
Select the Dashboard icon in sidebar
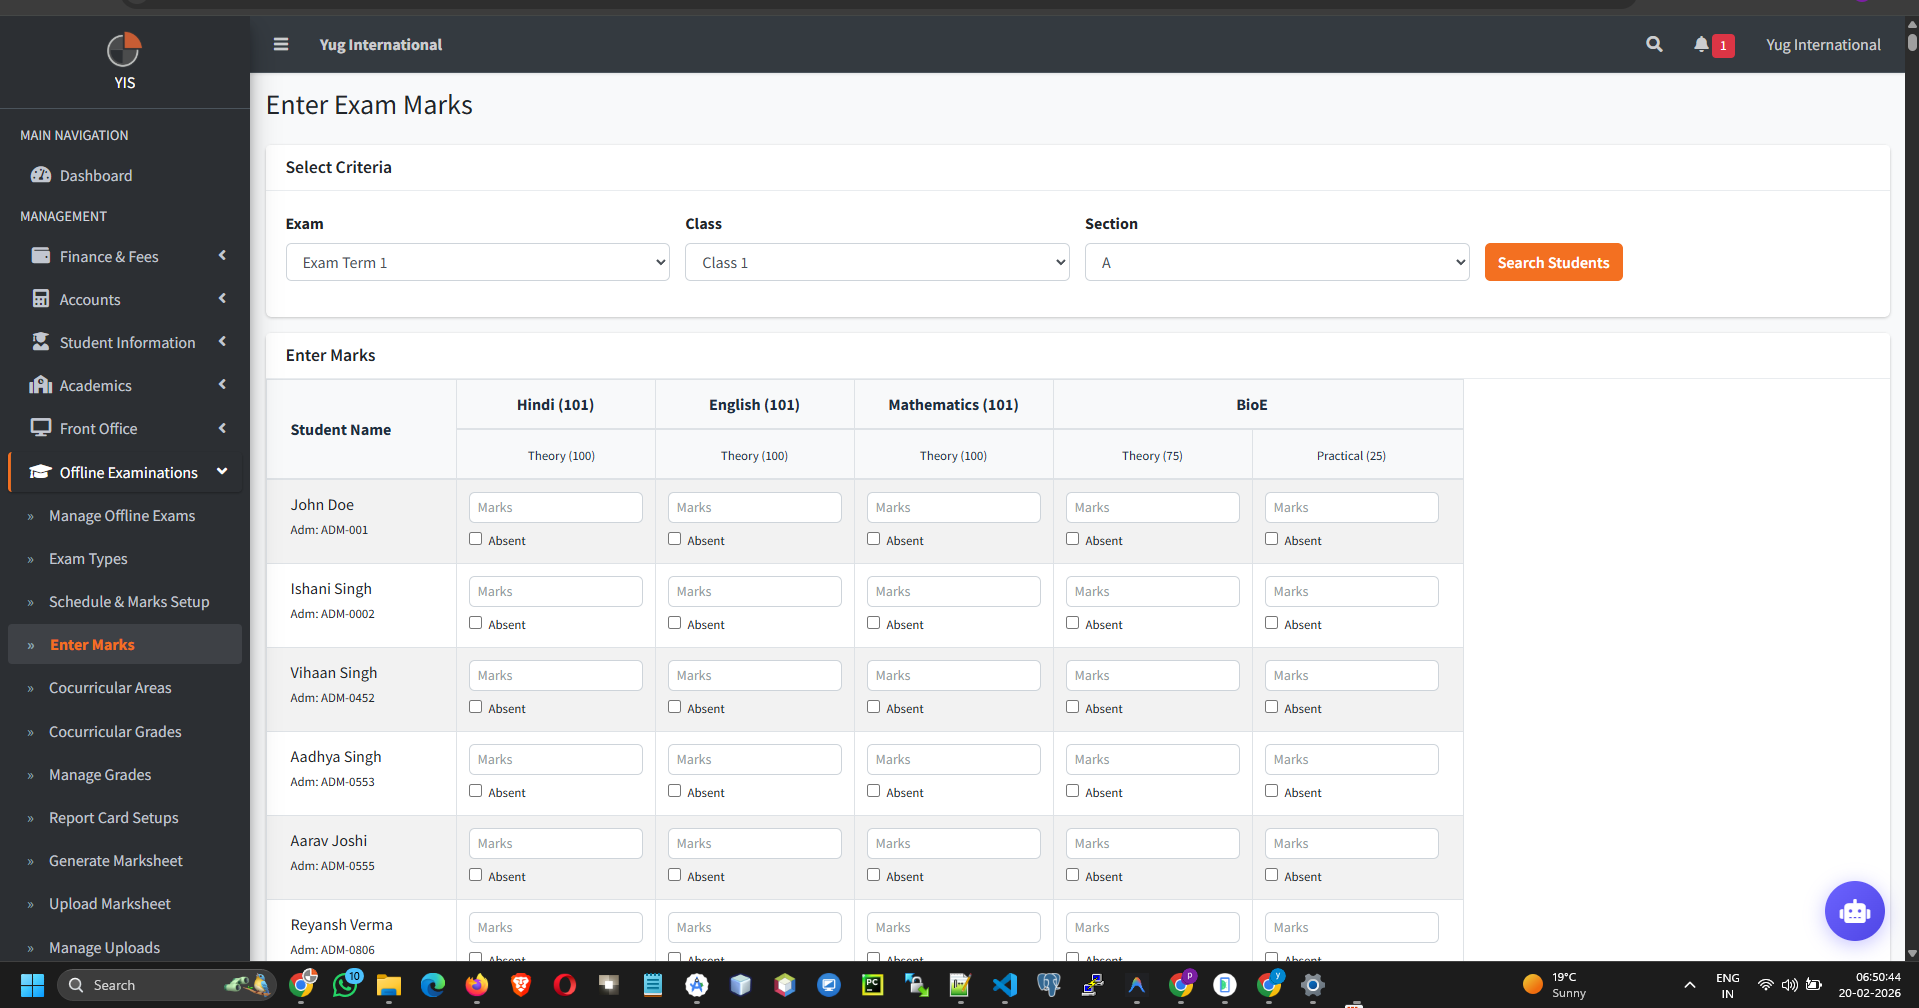(41, 175)
